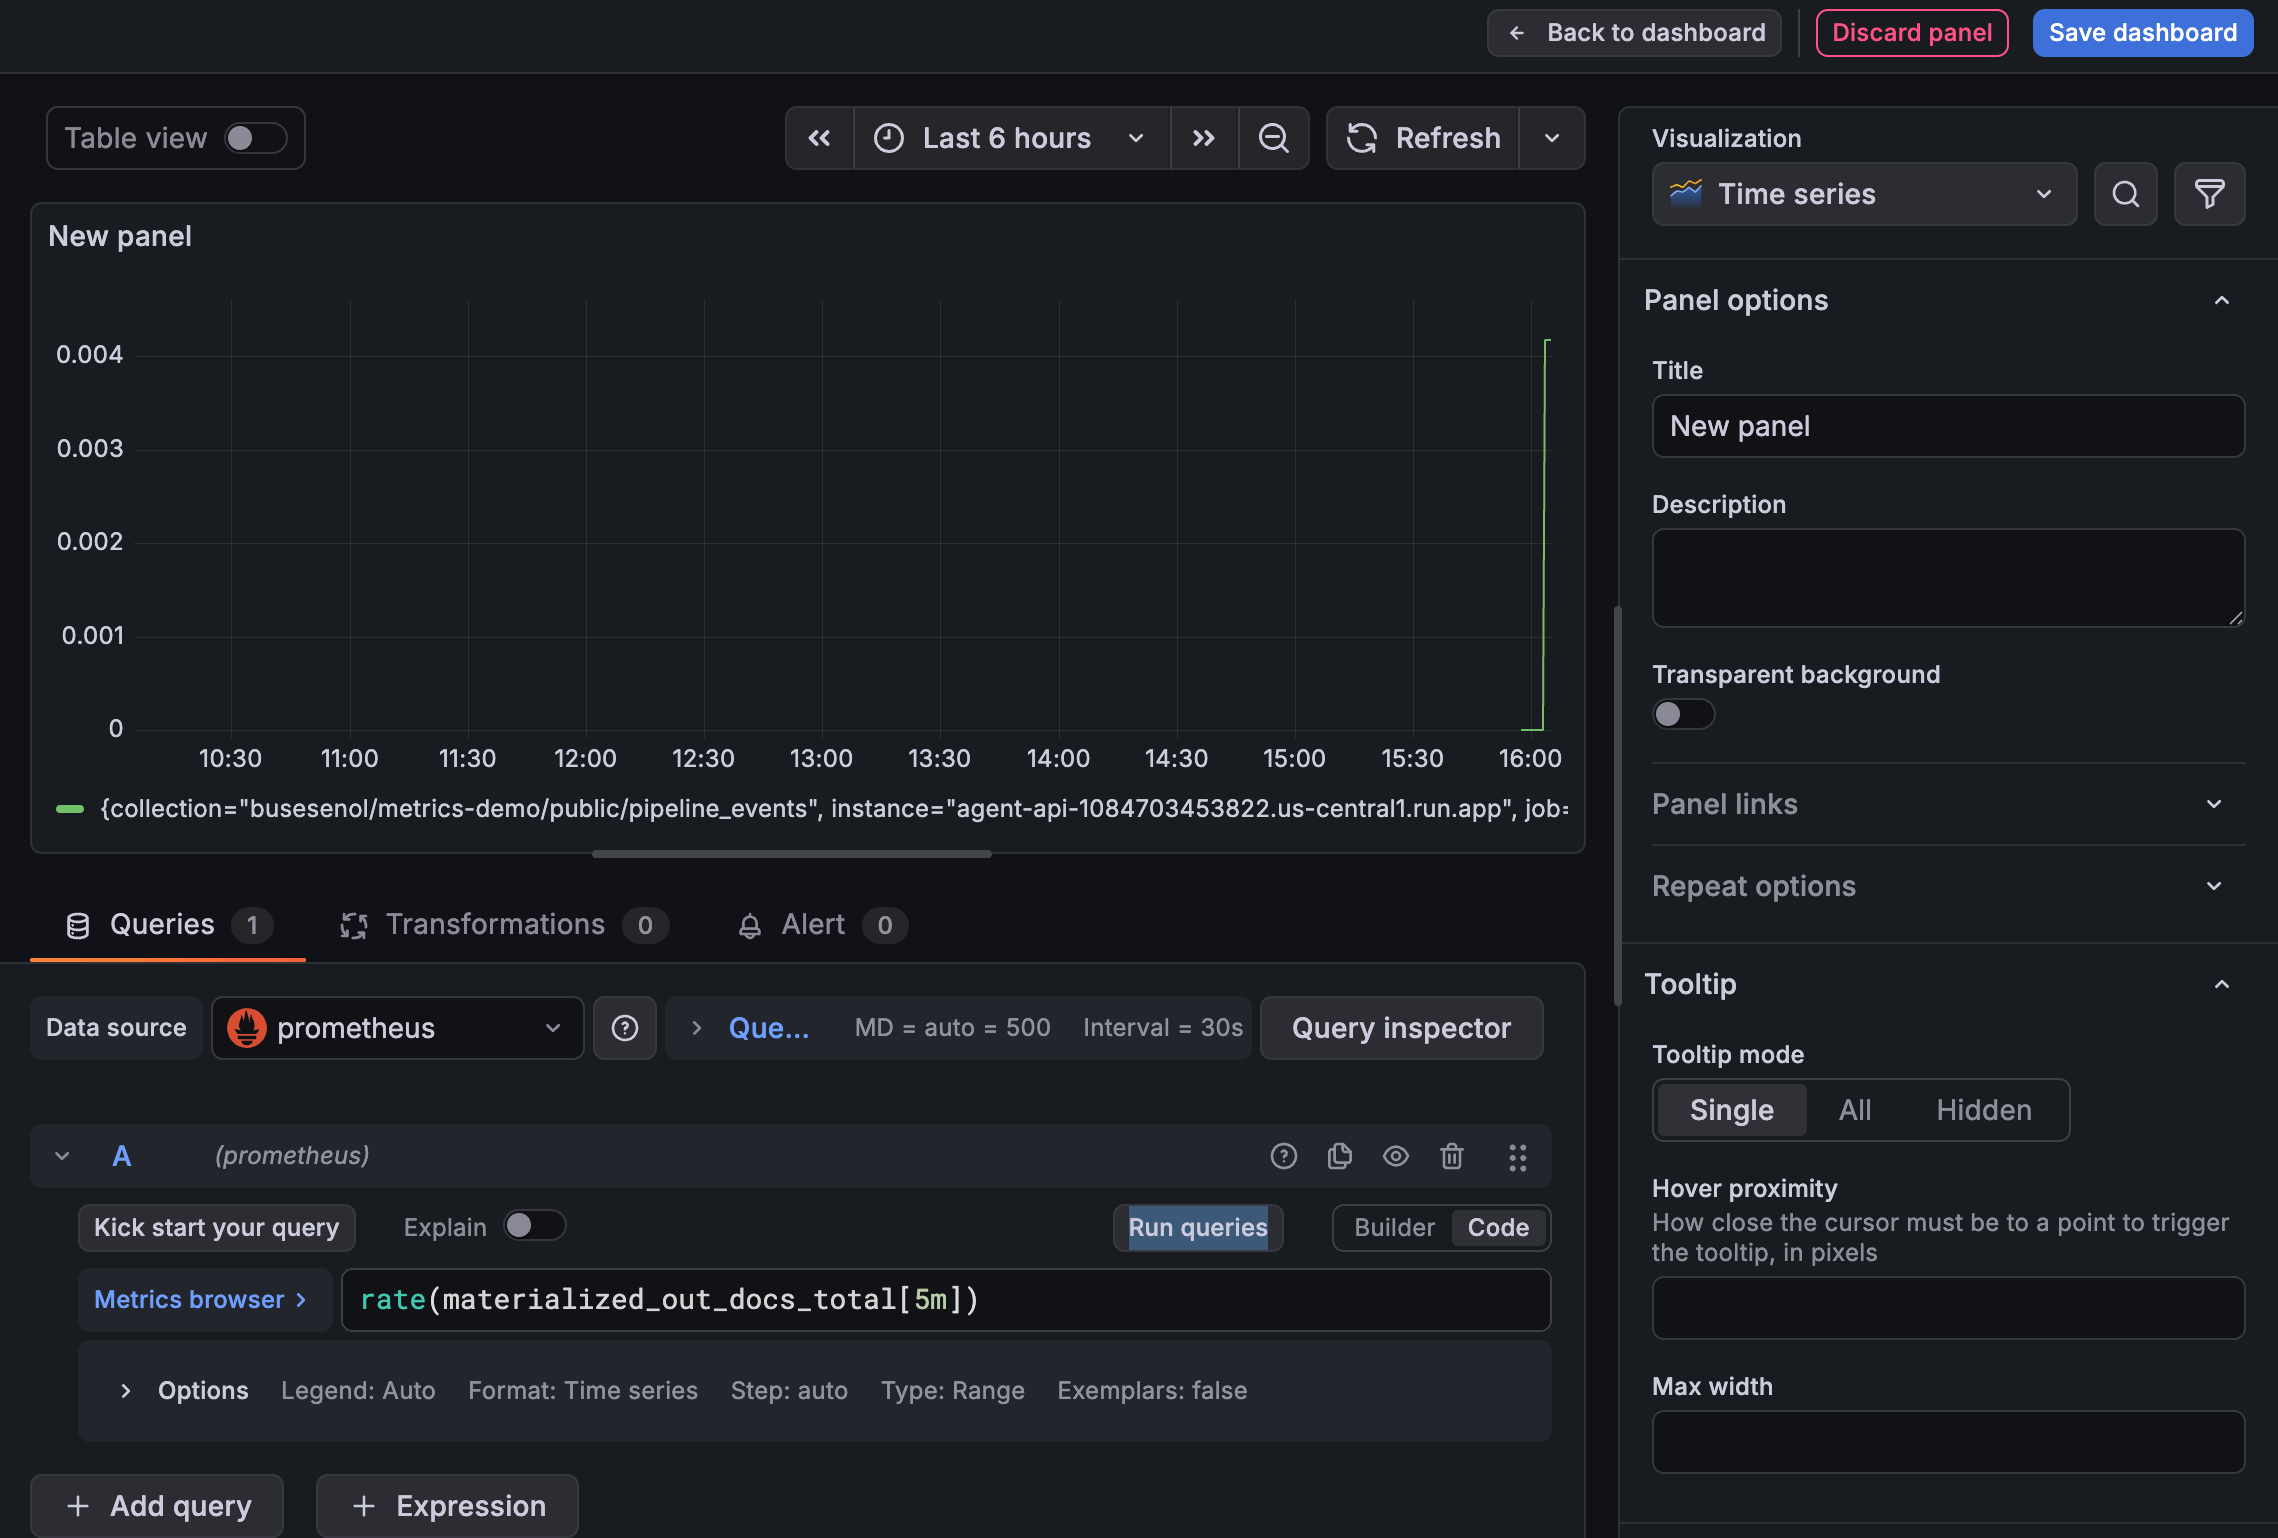This screenshot has height=1538, width=2278.
Task: Grab query A drag handle icon
Action: [x=1517, y=1157]
